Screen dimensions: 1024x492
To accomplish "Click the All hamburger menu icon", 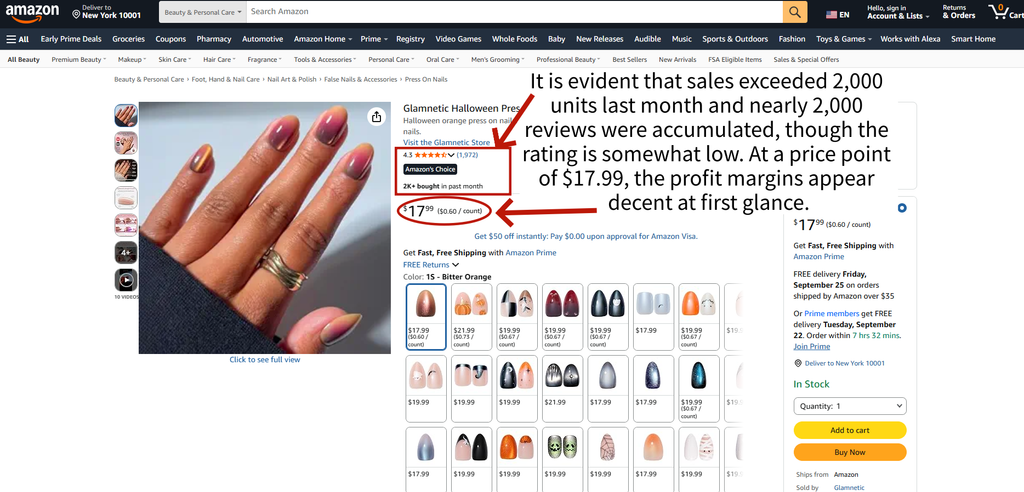I will pos(18,39).
